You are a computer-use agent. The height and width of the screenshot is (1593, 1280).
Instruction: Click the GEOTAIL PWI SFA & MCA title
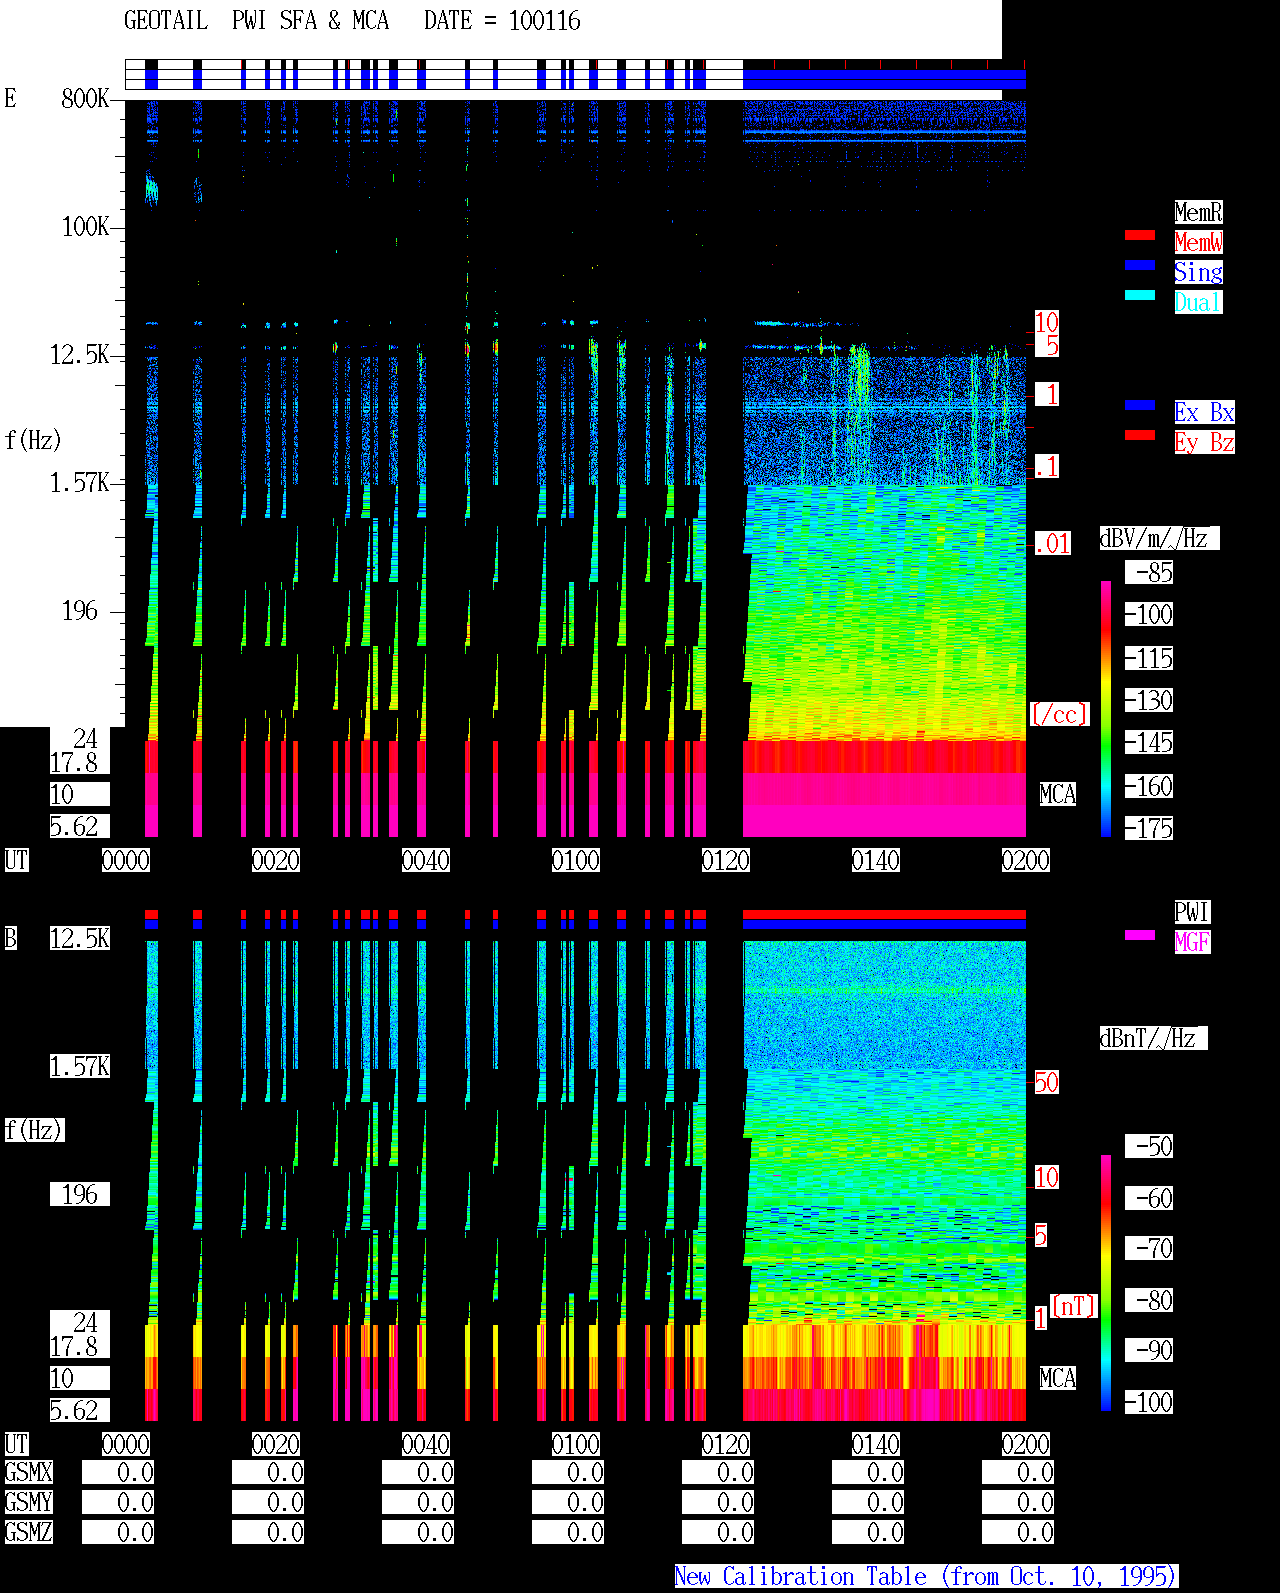tap(256, 20)
